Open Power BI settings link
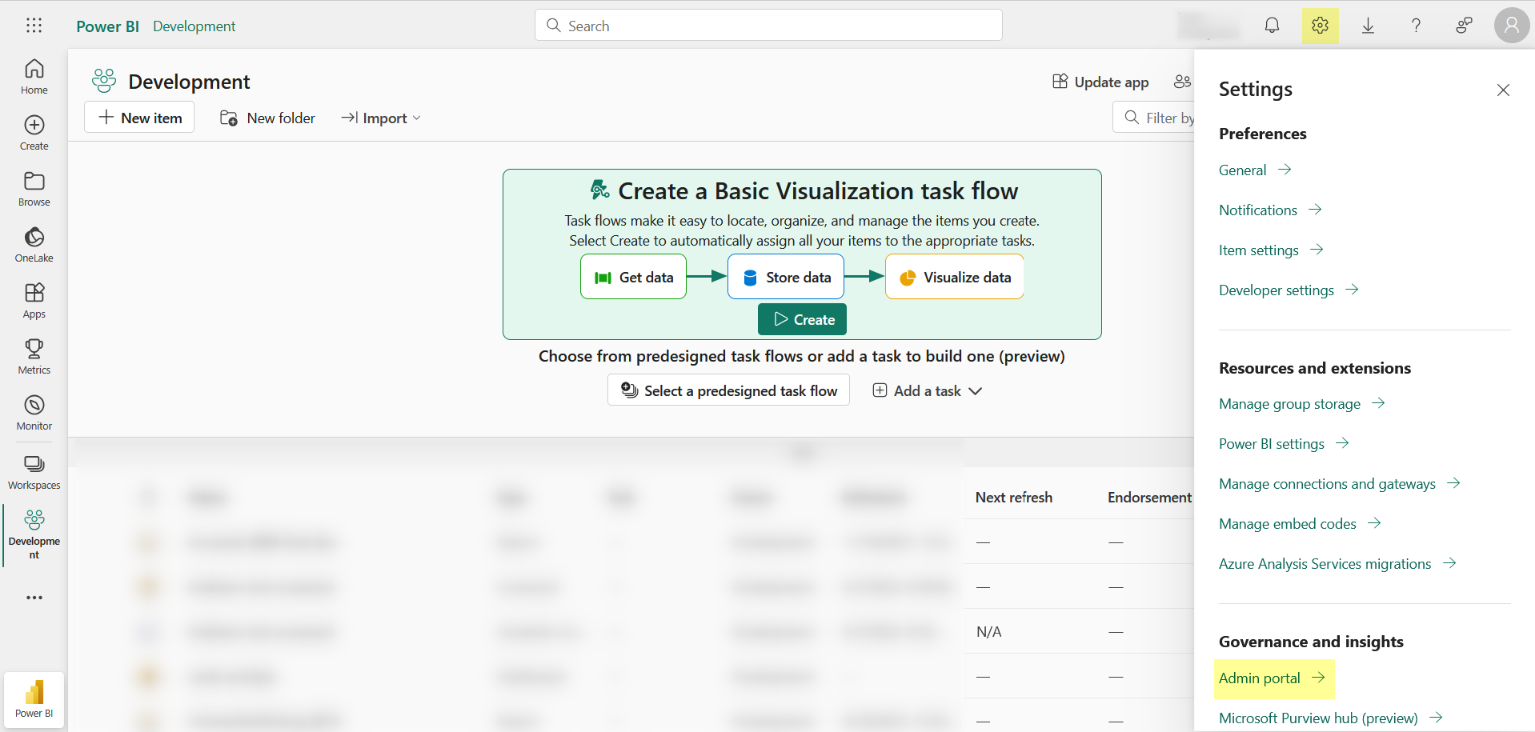 point(1284,444)
